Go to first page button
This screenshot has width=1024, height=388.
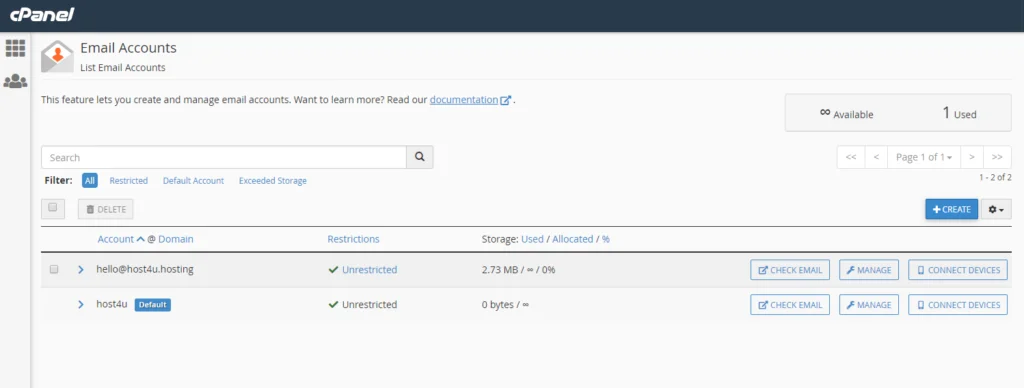(851, 157)
